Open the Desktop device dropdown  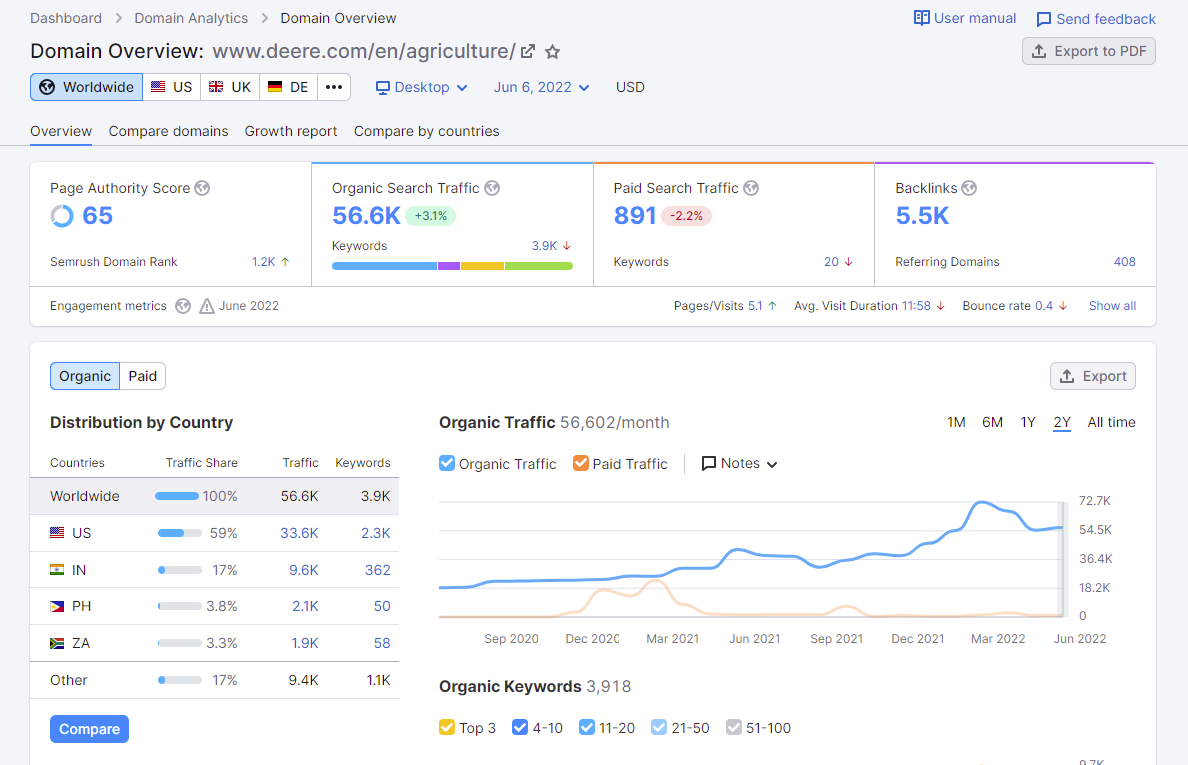tap(422, 88)
